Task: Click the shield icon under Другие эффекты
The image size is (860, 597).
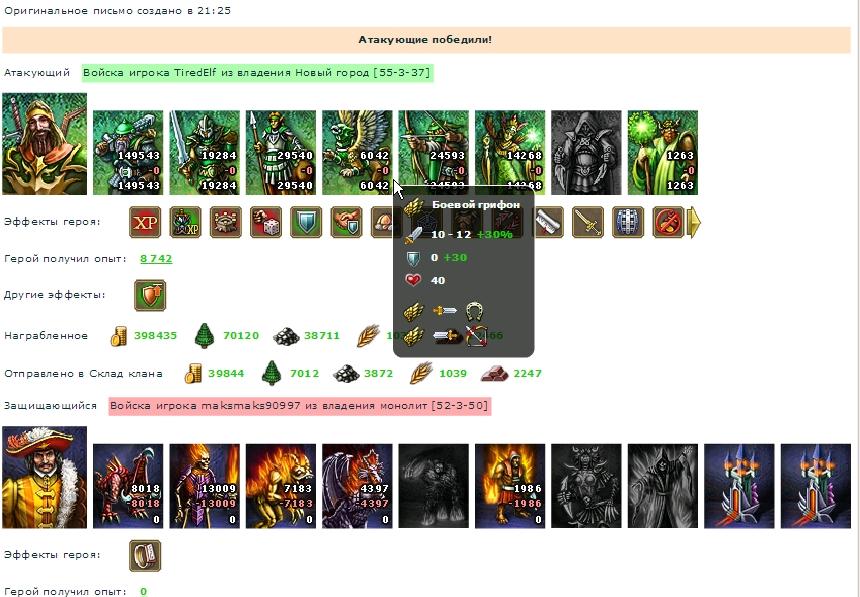Action: (x=150, y=295)
